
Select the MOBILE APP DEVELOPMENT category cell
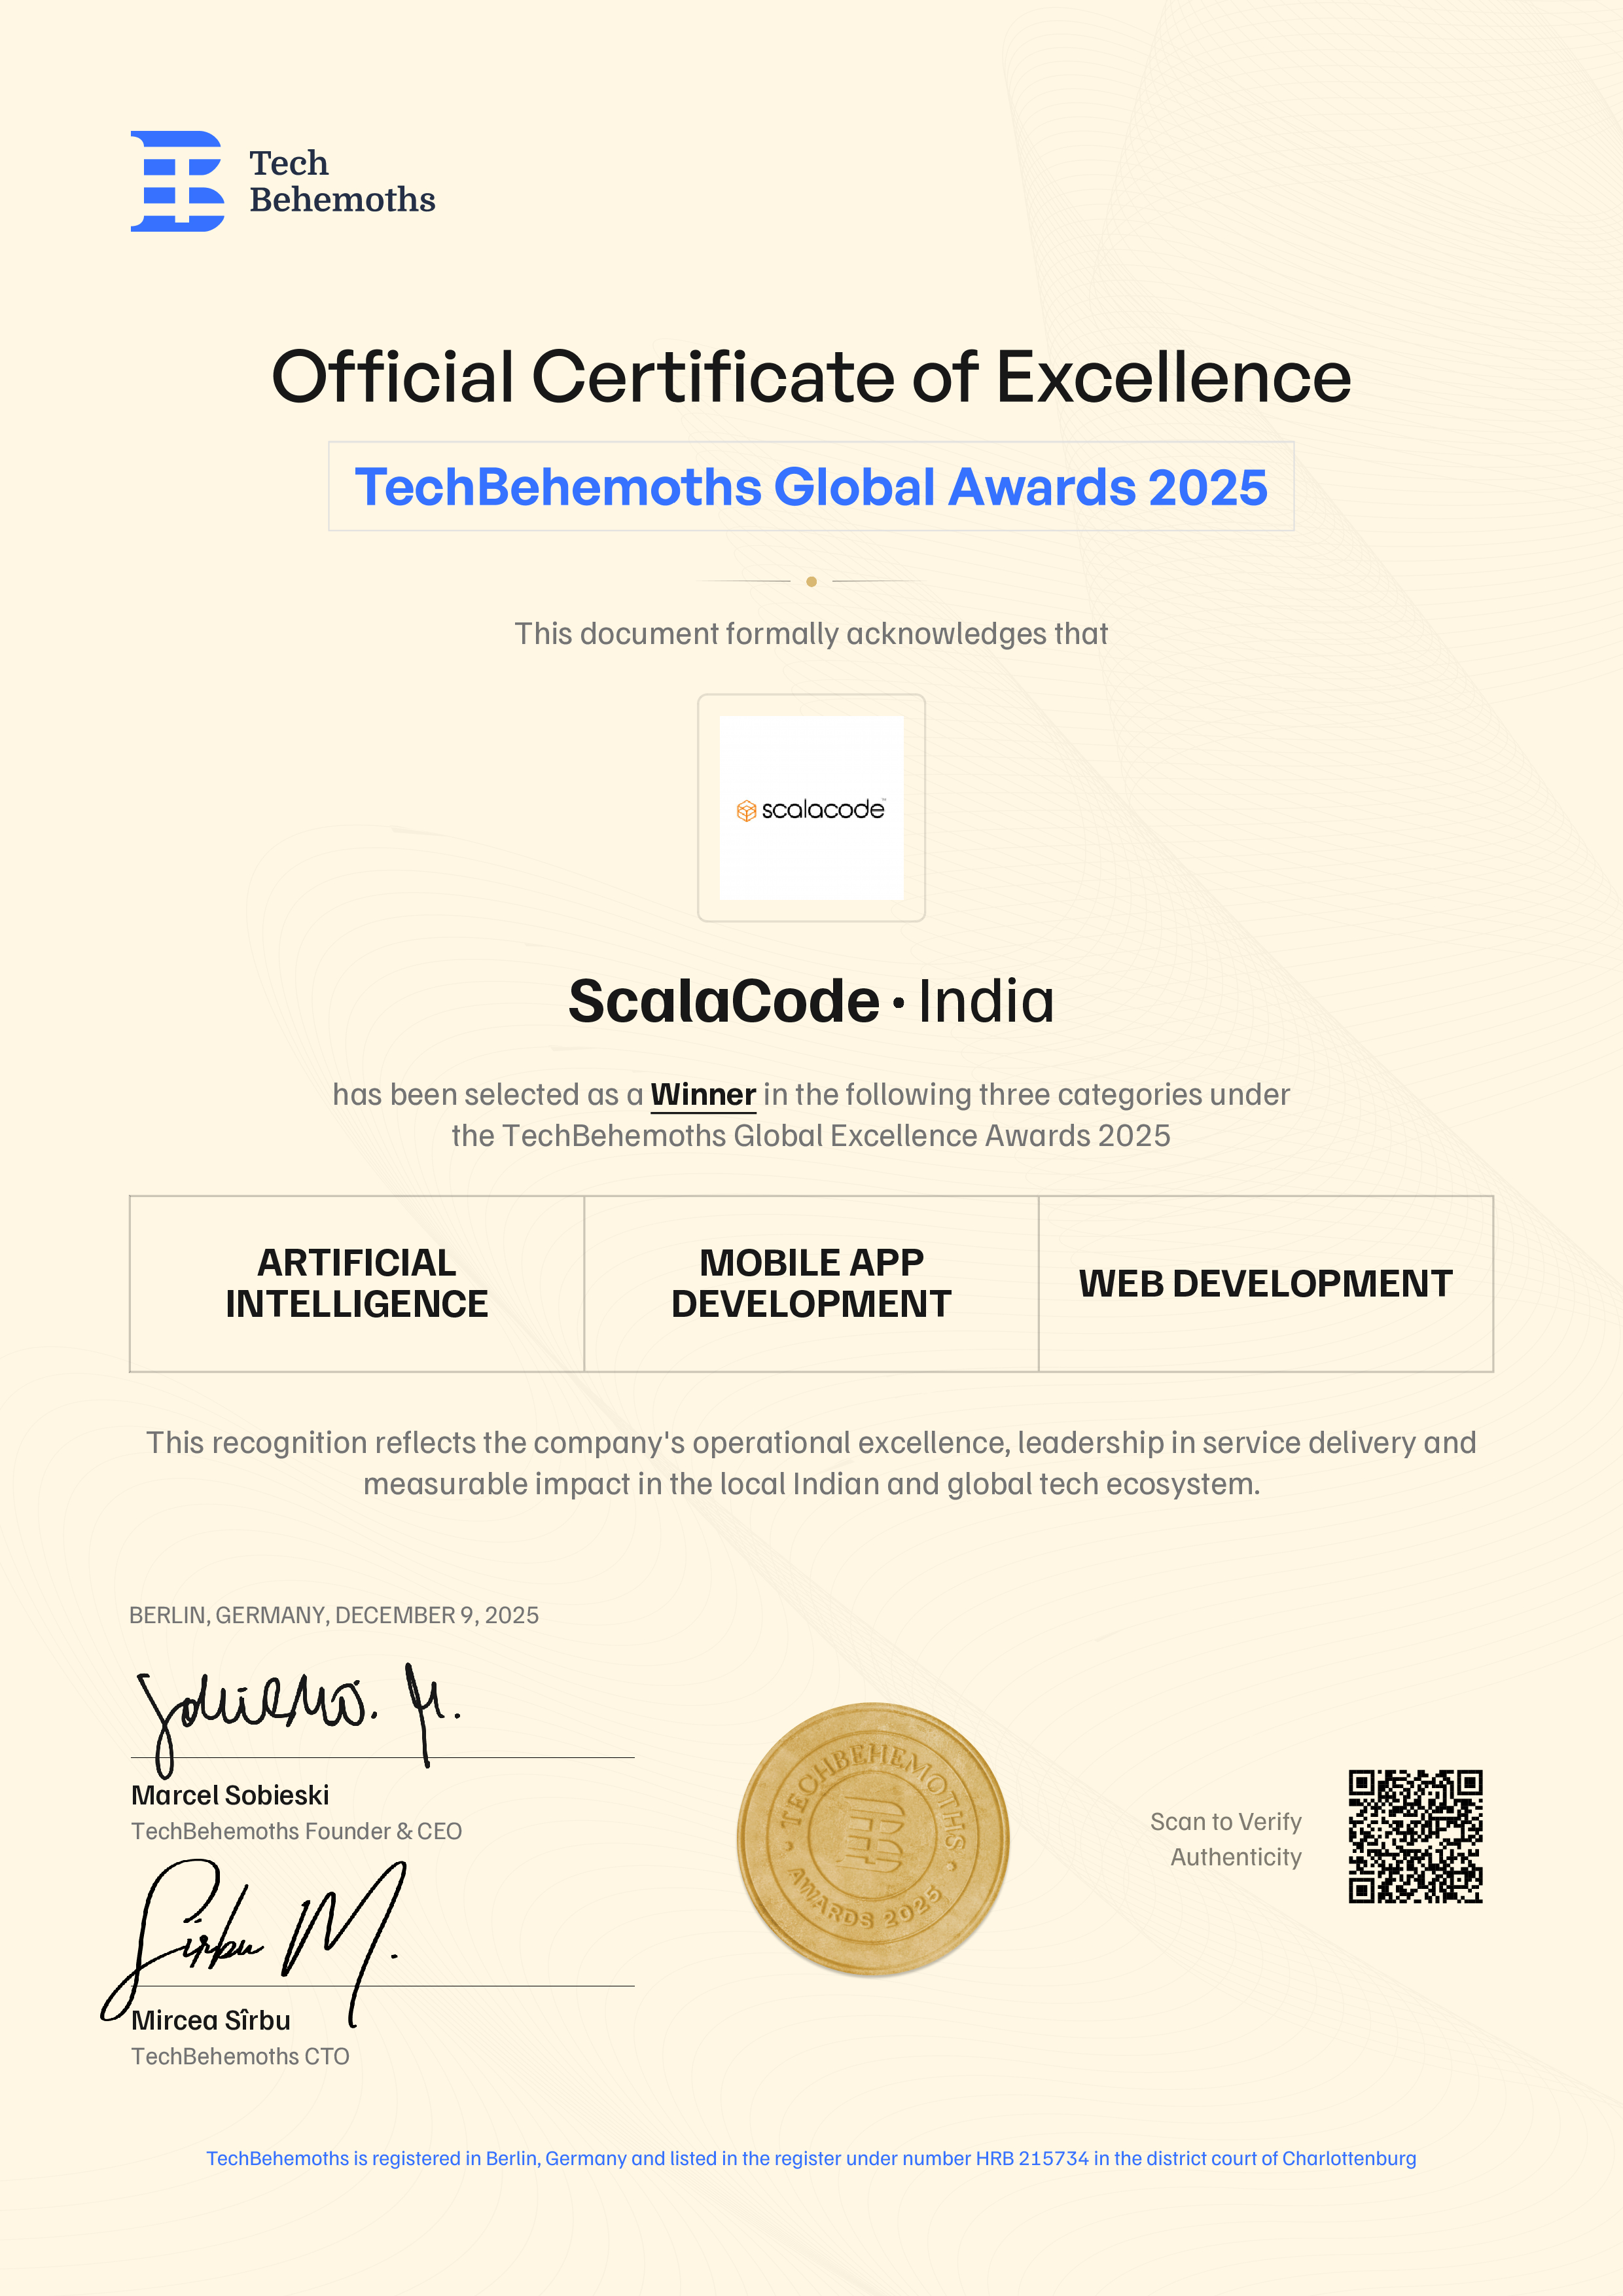point(811,1284)
